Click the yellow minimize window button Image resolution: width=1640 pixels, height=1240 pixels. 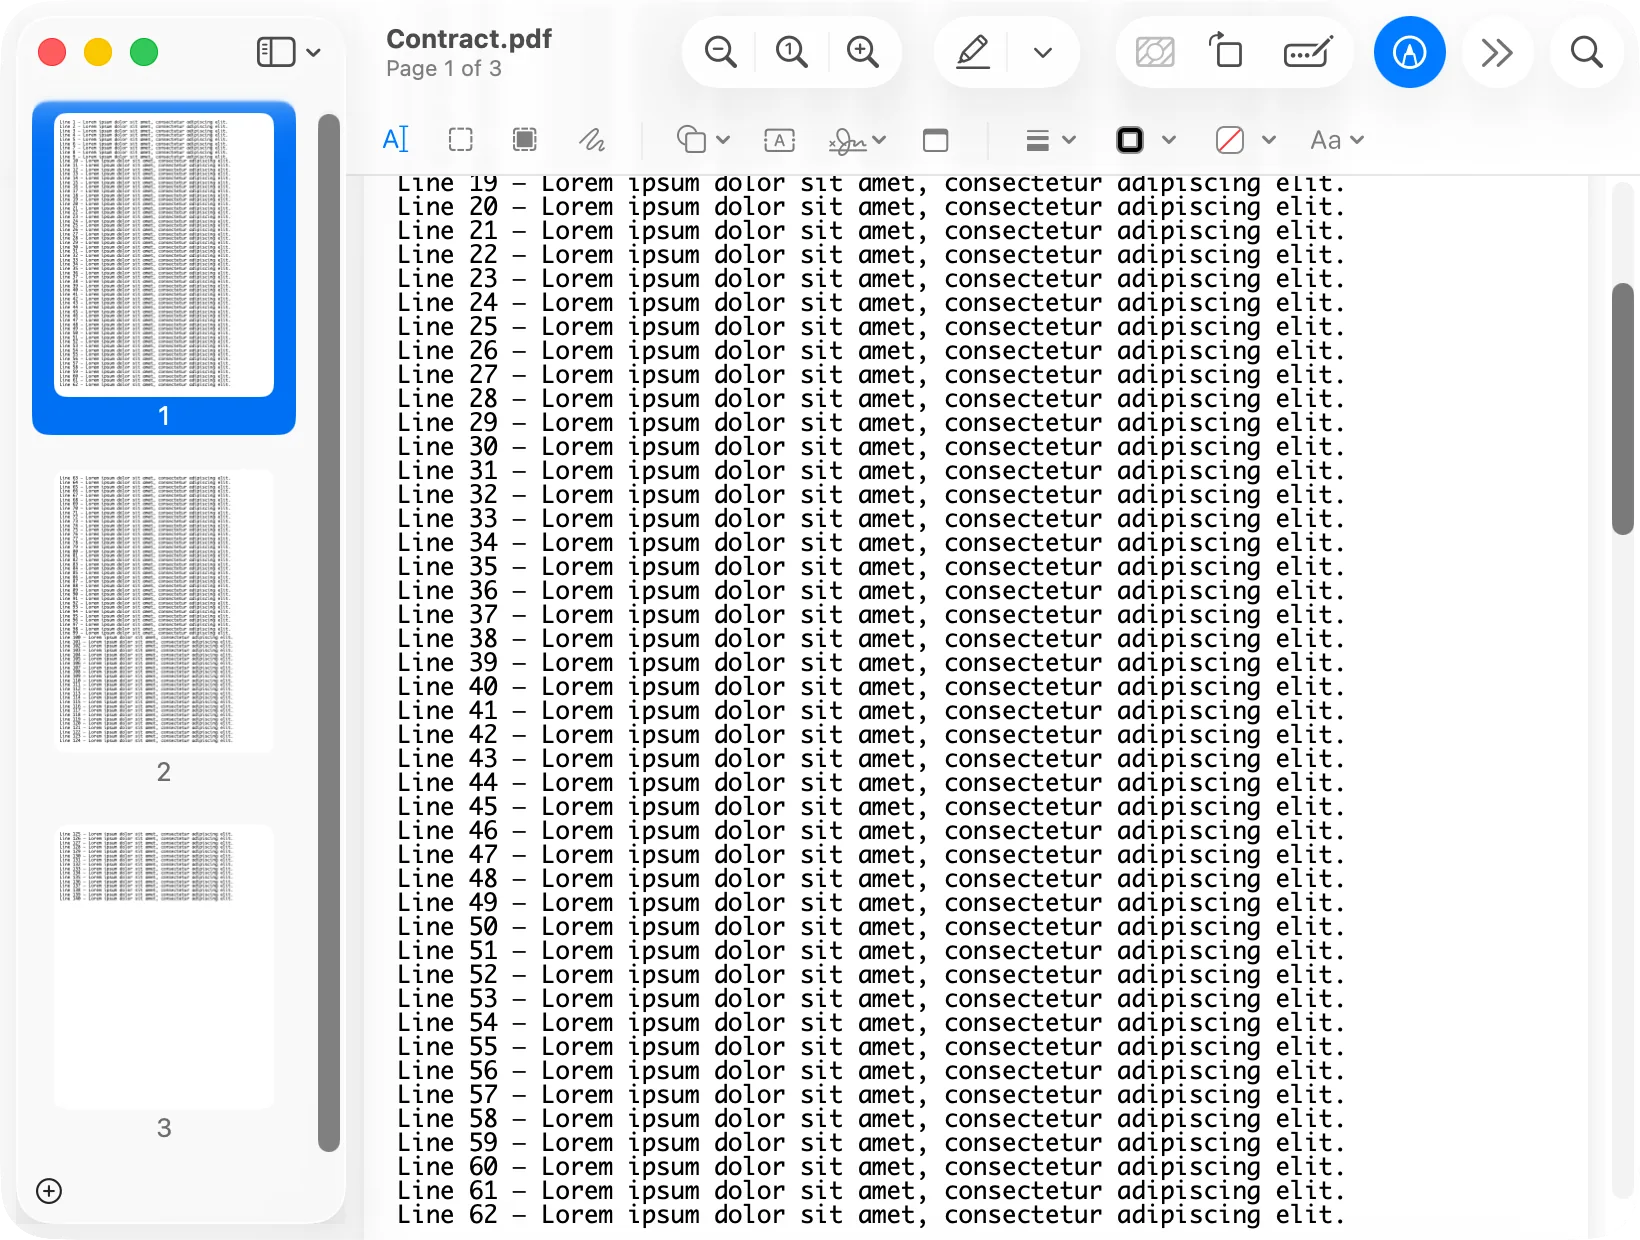98,52
